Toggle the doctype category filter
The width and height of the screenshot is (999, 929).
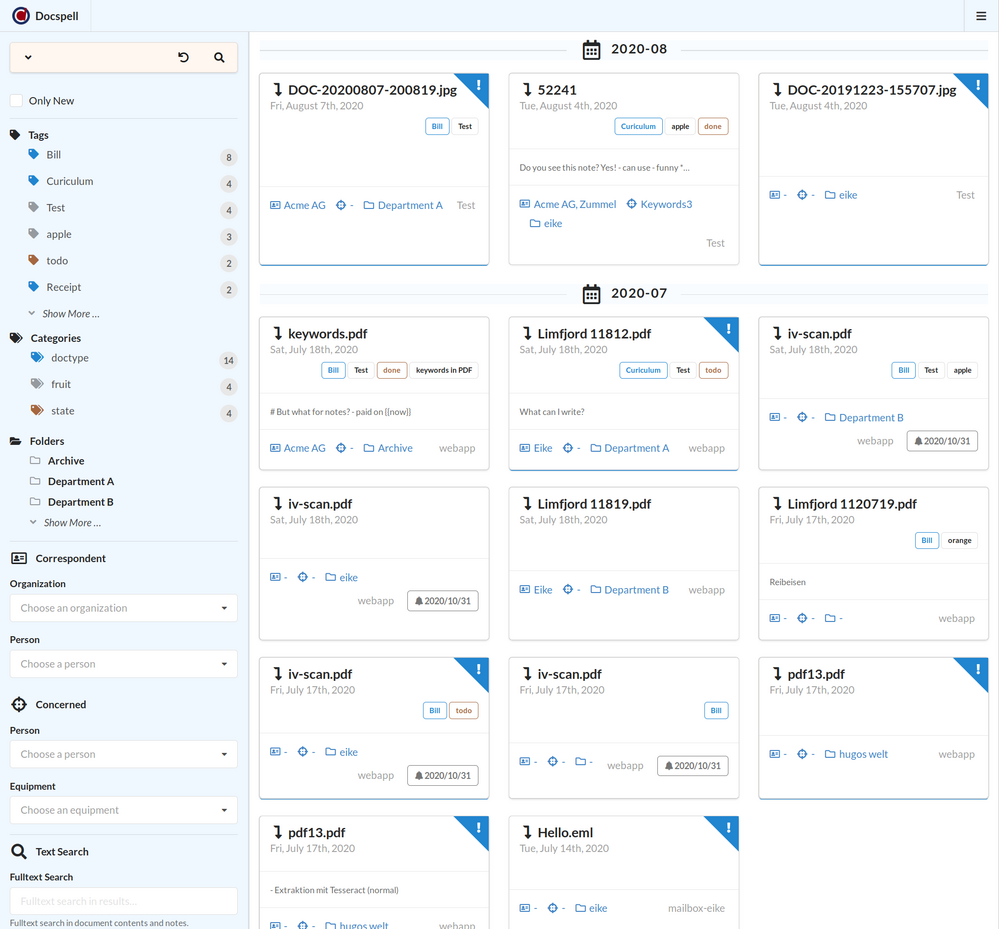point(68,358)
